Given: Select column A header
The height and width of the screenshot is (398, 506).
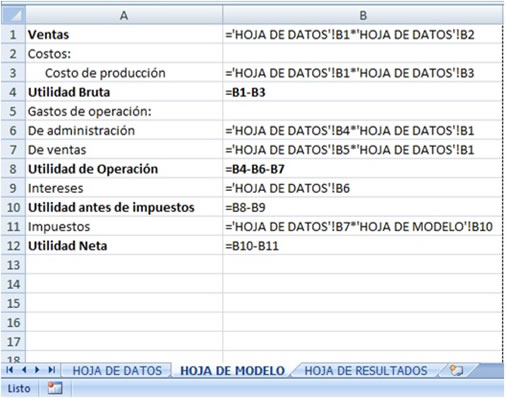Looking at the screenshot, I should [x=124, y=15].
